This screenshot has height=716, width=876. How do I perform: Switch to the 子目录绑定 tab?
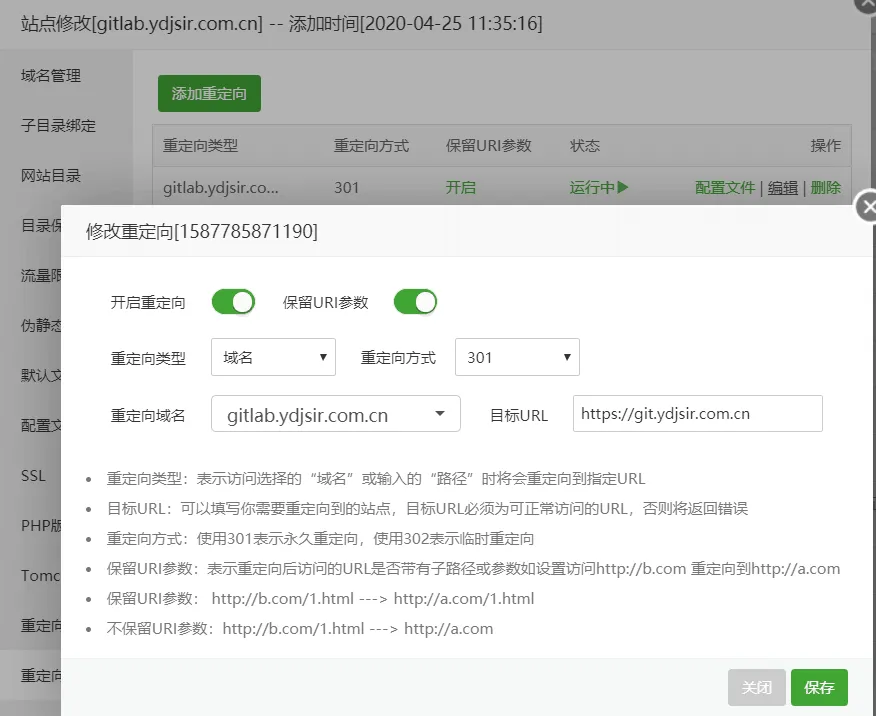click(59, 125)
